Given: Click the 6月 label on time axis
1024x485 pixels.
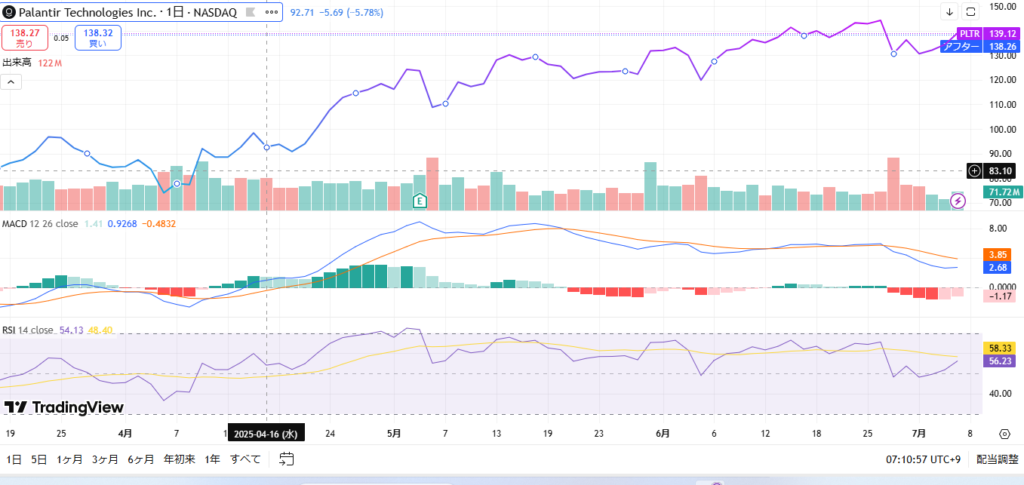Looking at the screenshot, I should 662,433.
